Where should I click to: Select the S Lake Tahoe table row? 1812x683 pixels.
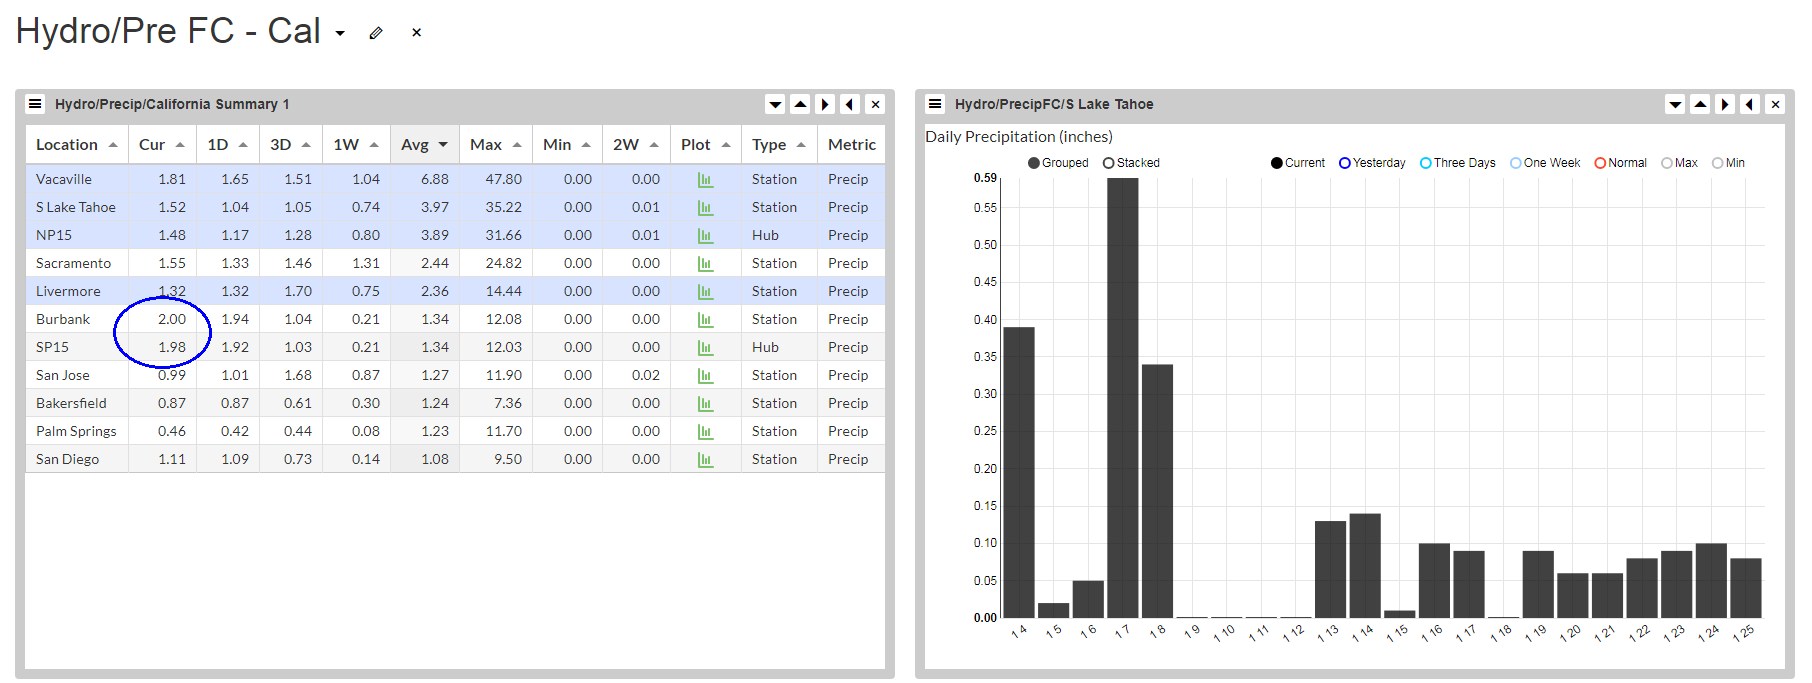(x=76, y=207)
